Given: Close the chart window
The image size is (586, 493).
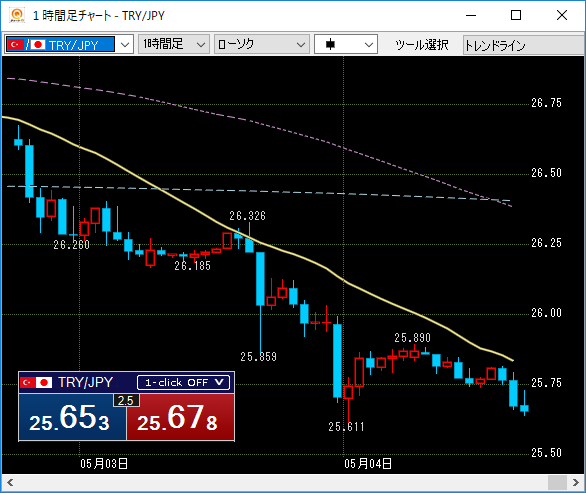Looking at the screenshot, I should click(x=562, y=16).
